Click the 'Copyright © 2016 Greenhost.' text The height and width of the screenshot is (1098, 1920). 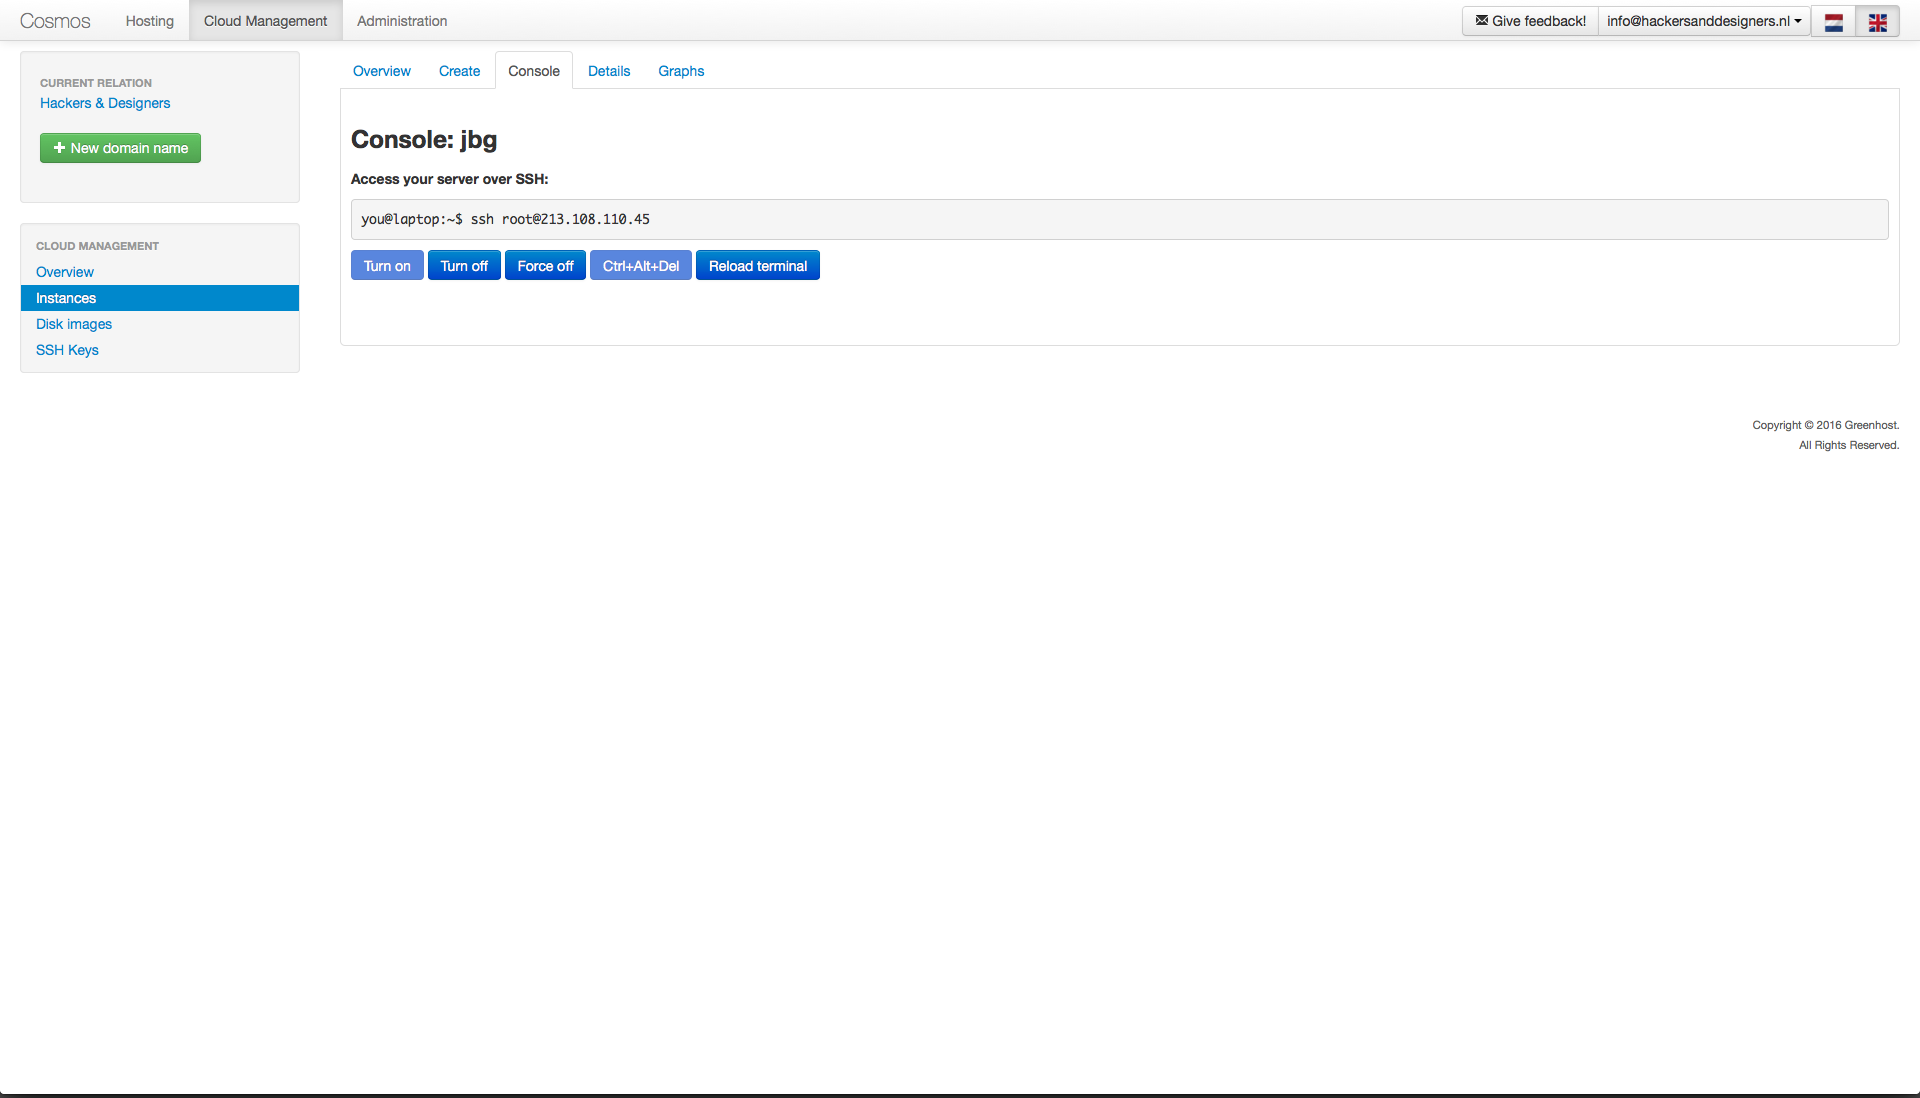(x=1826, y=425)
